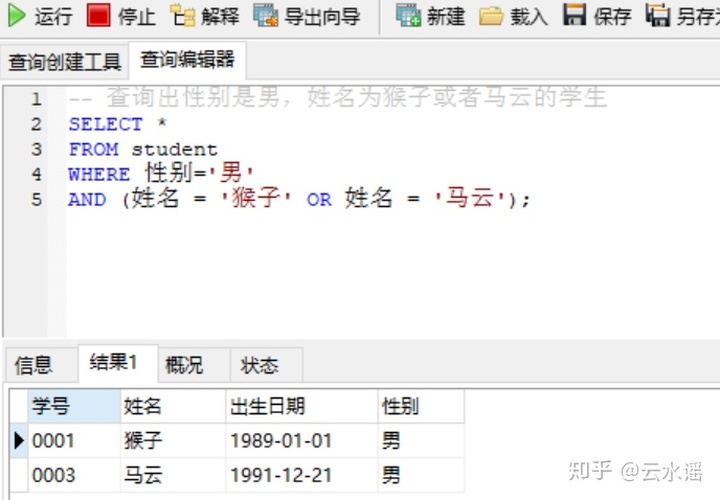Click the '马云' string in the query
This screenshot has height=500, width=720.
pyautogui.click(x=469, y=198)
